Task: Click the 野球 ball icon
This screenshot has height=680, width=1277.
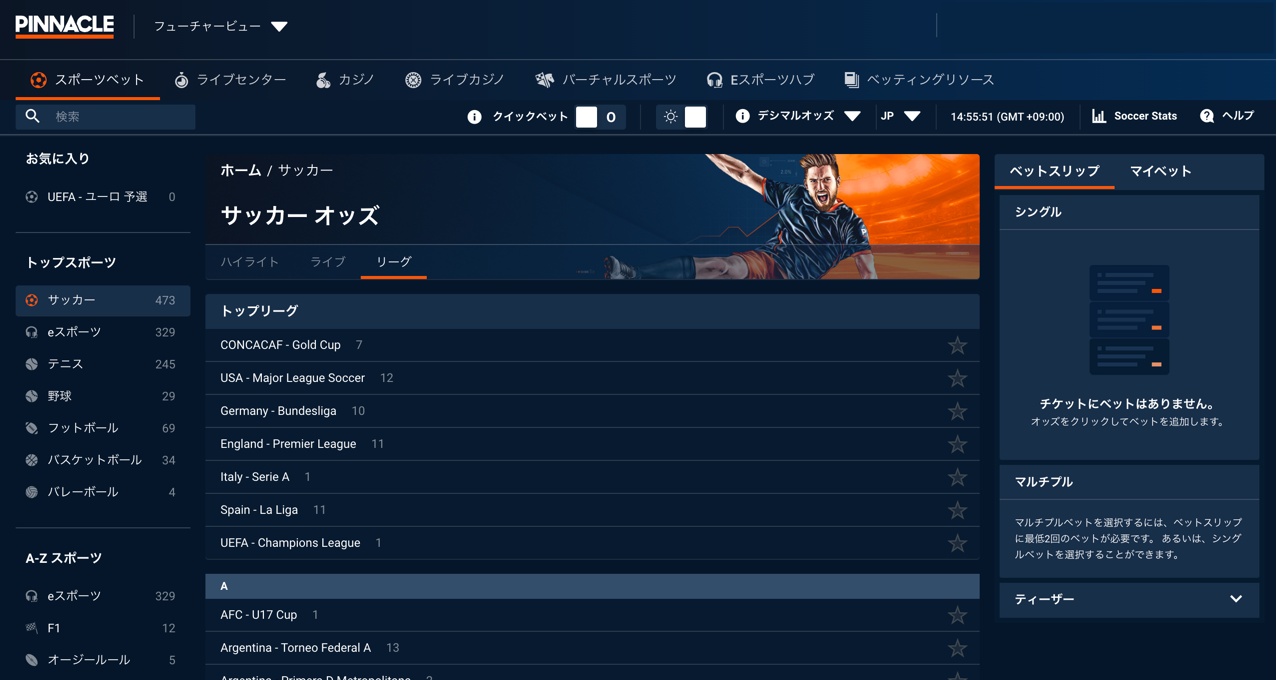Action: pyautogui.click(x=32, y=396)
